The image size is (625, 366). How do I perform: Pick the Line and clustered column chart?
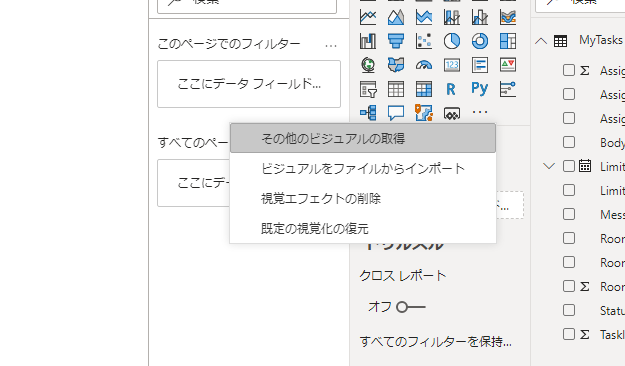pos(480,17)
